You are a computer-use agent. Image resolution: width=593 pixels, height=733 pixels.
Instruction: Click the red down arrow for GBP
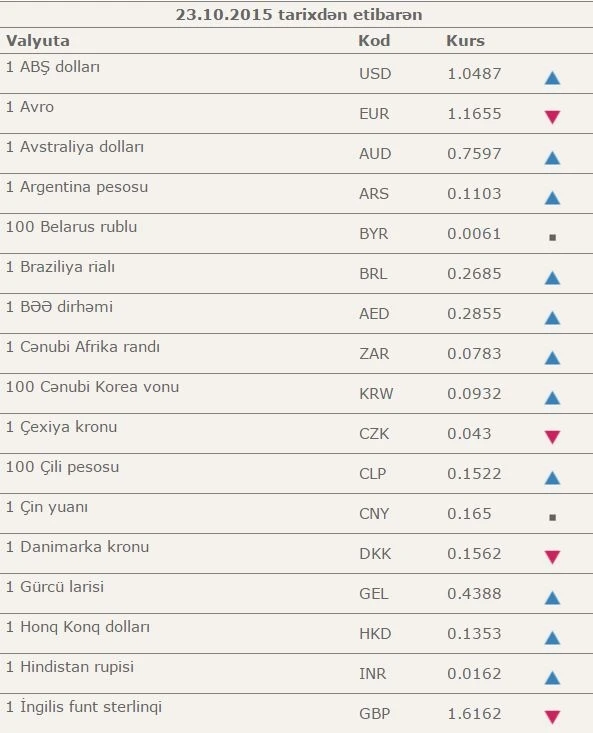tap(552, 717)
